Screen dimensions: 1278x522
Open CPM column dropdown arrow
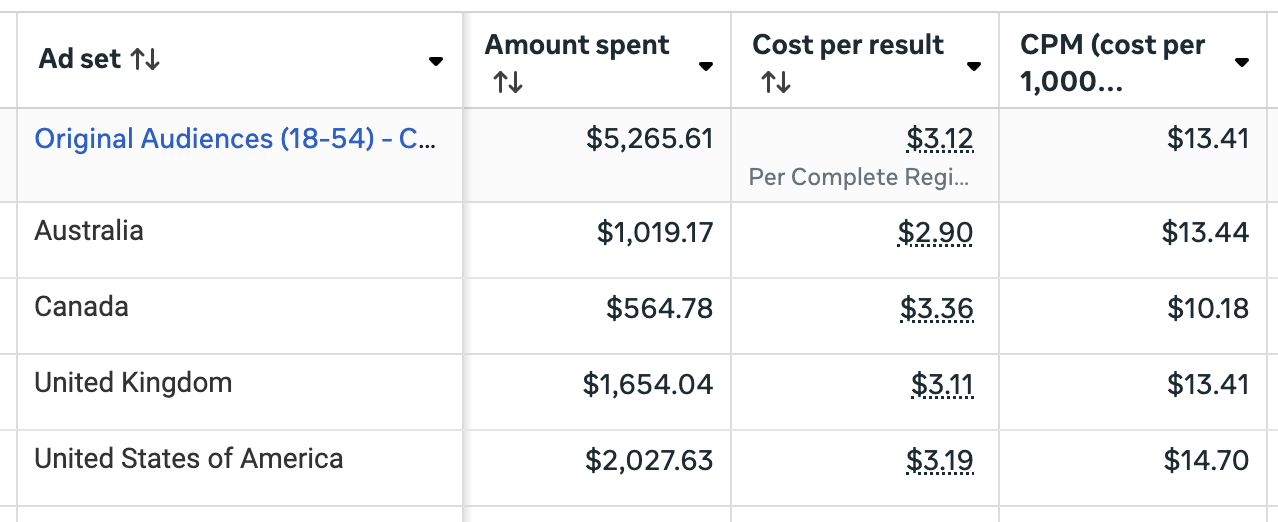(1242, 62)
